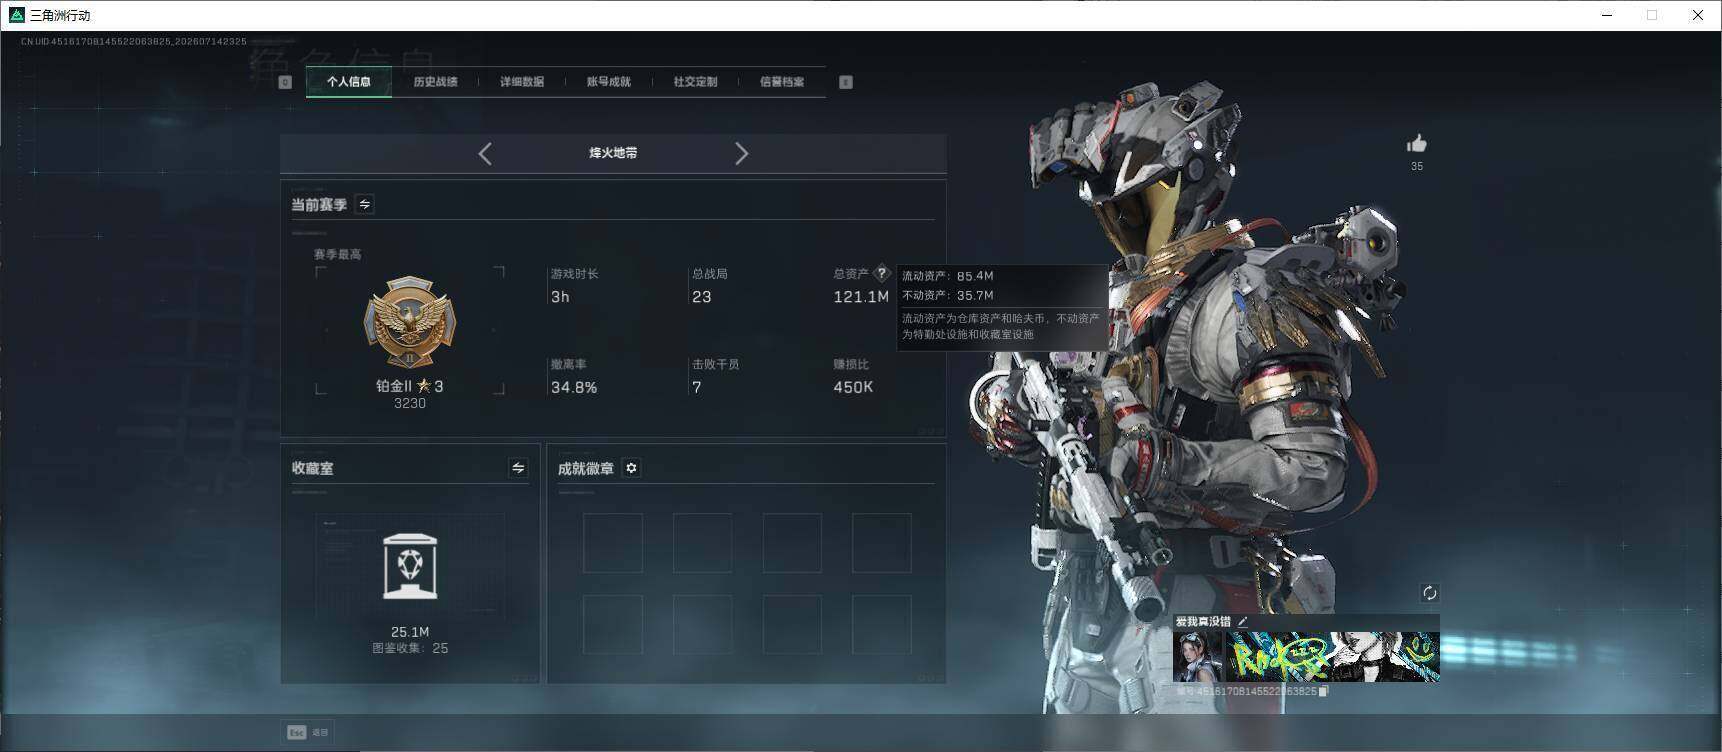Click the Rock graffiti banner card

pyautogui.click(x=1332, y=656)
